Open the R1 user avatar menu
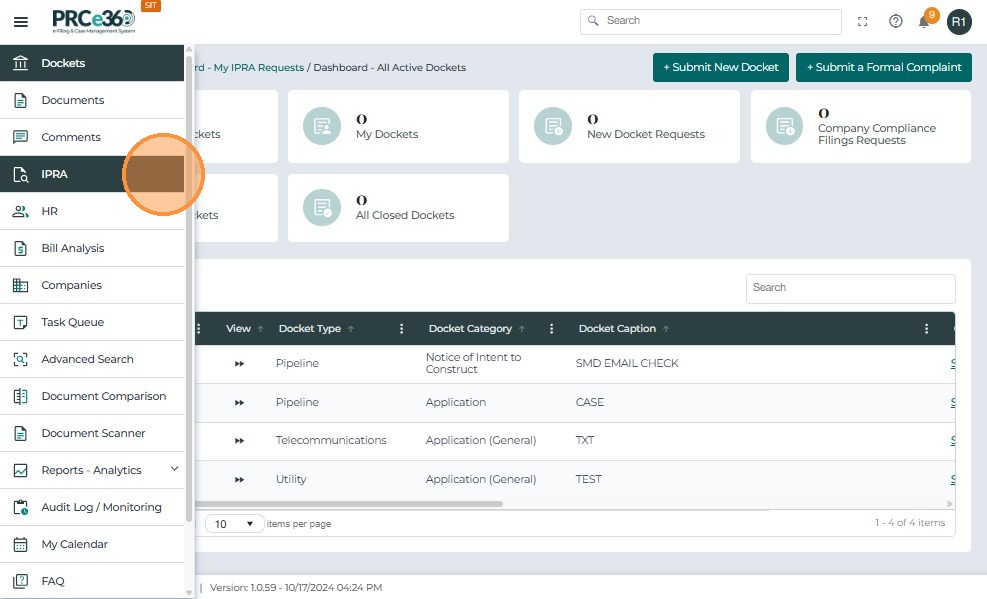987x599 pixels. (959, 21)
